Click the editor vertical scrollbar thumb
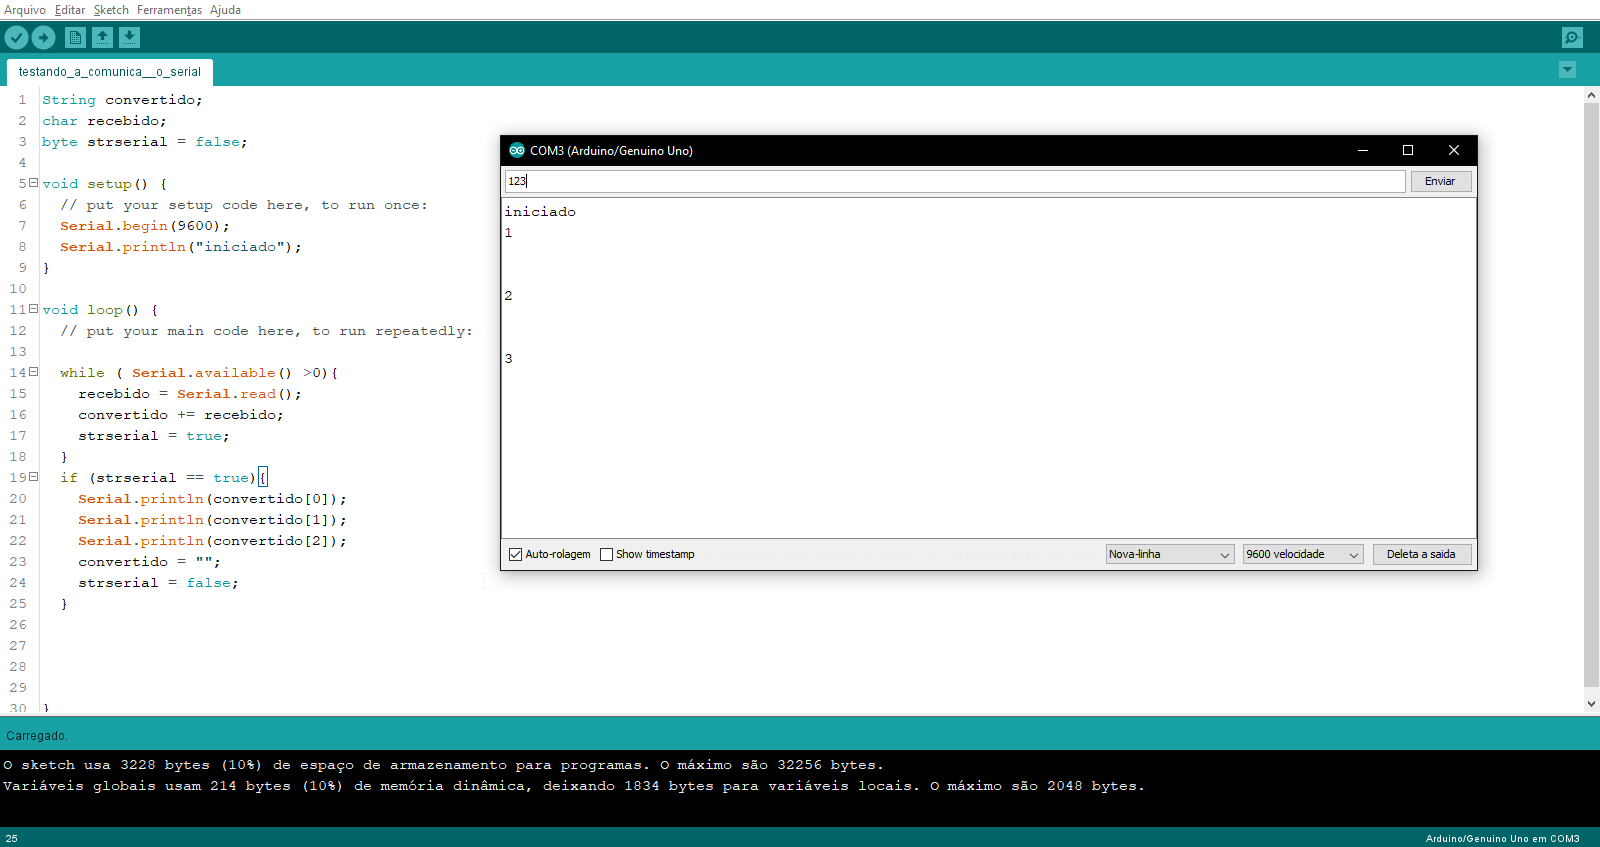Viewport: 1600px width, 847px height. (1591, 394)
